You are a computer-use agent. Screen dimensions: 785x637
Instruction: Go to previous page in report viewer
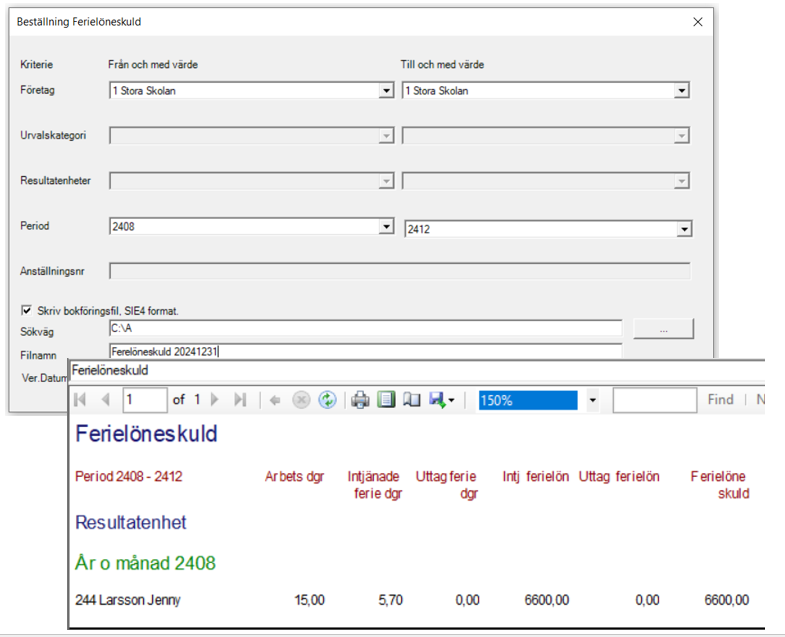106,400
